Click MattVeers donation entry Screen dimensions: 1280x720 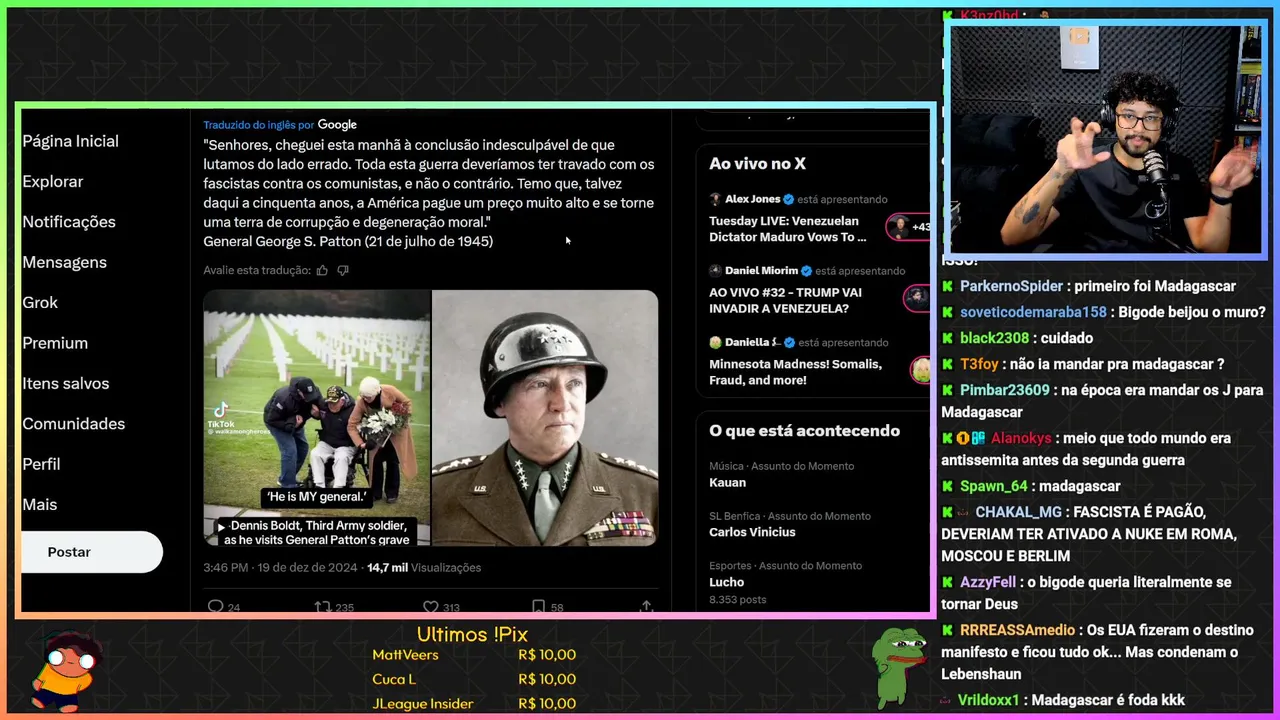tap(474, 655)
